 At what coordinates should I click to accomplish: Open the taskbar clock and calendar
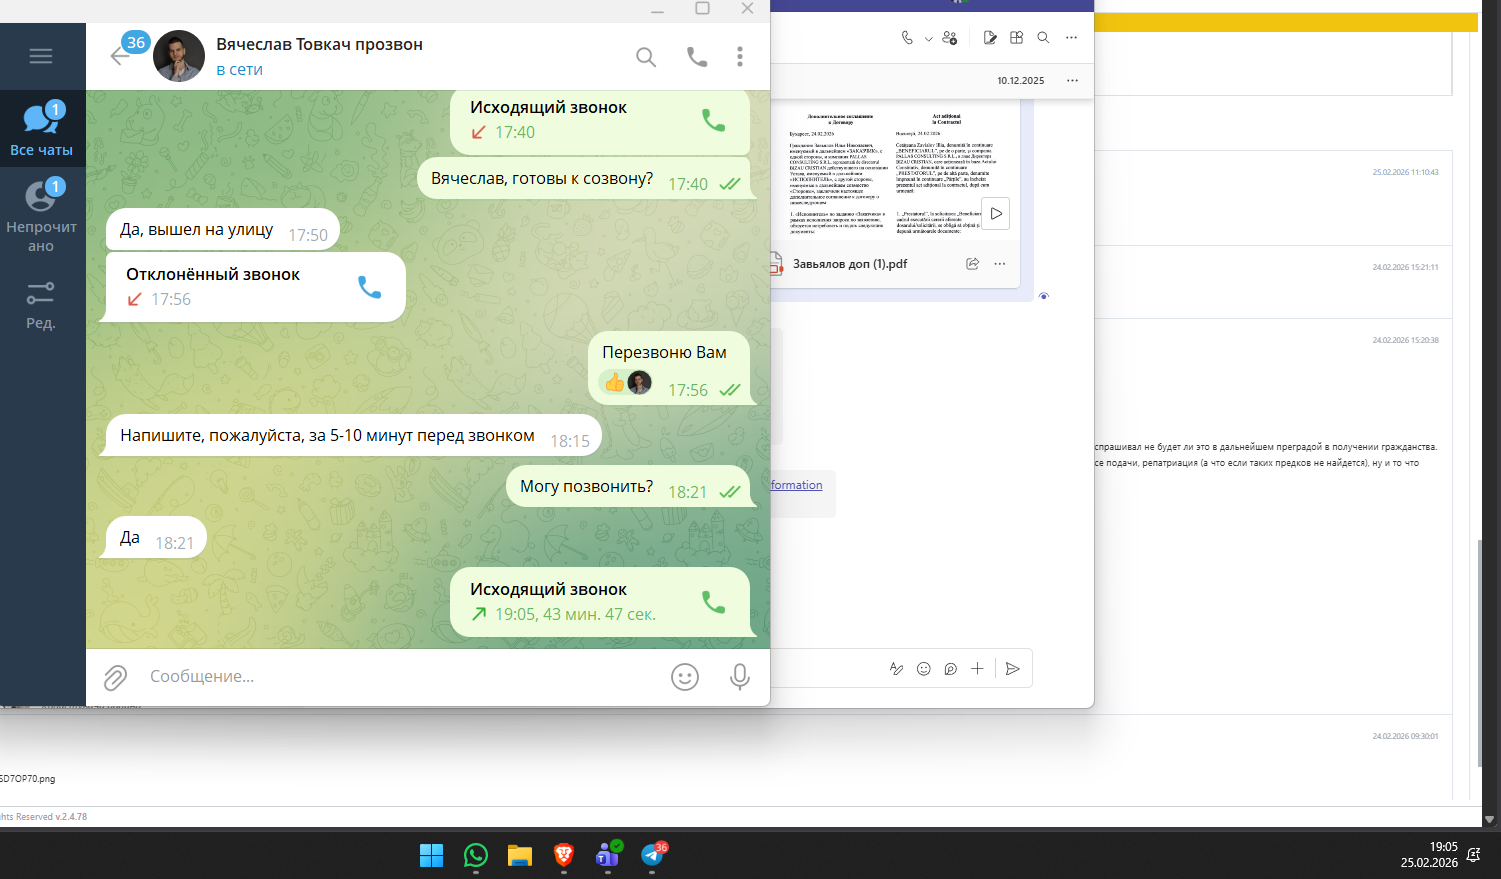point(1429,855)
